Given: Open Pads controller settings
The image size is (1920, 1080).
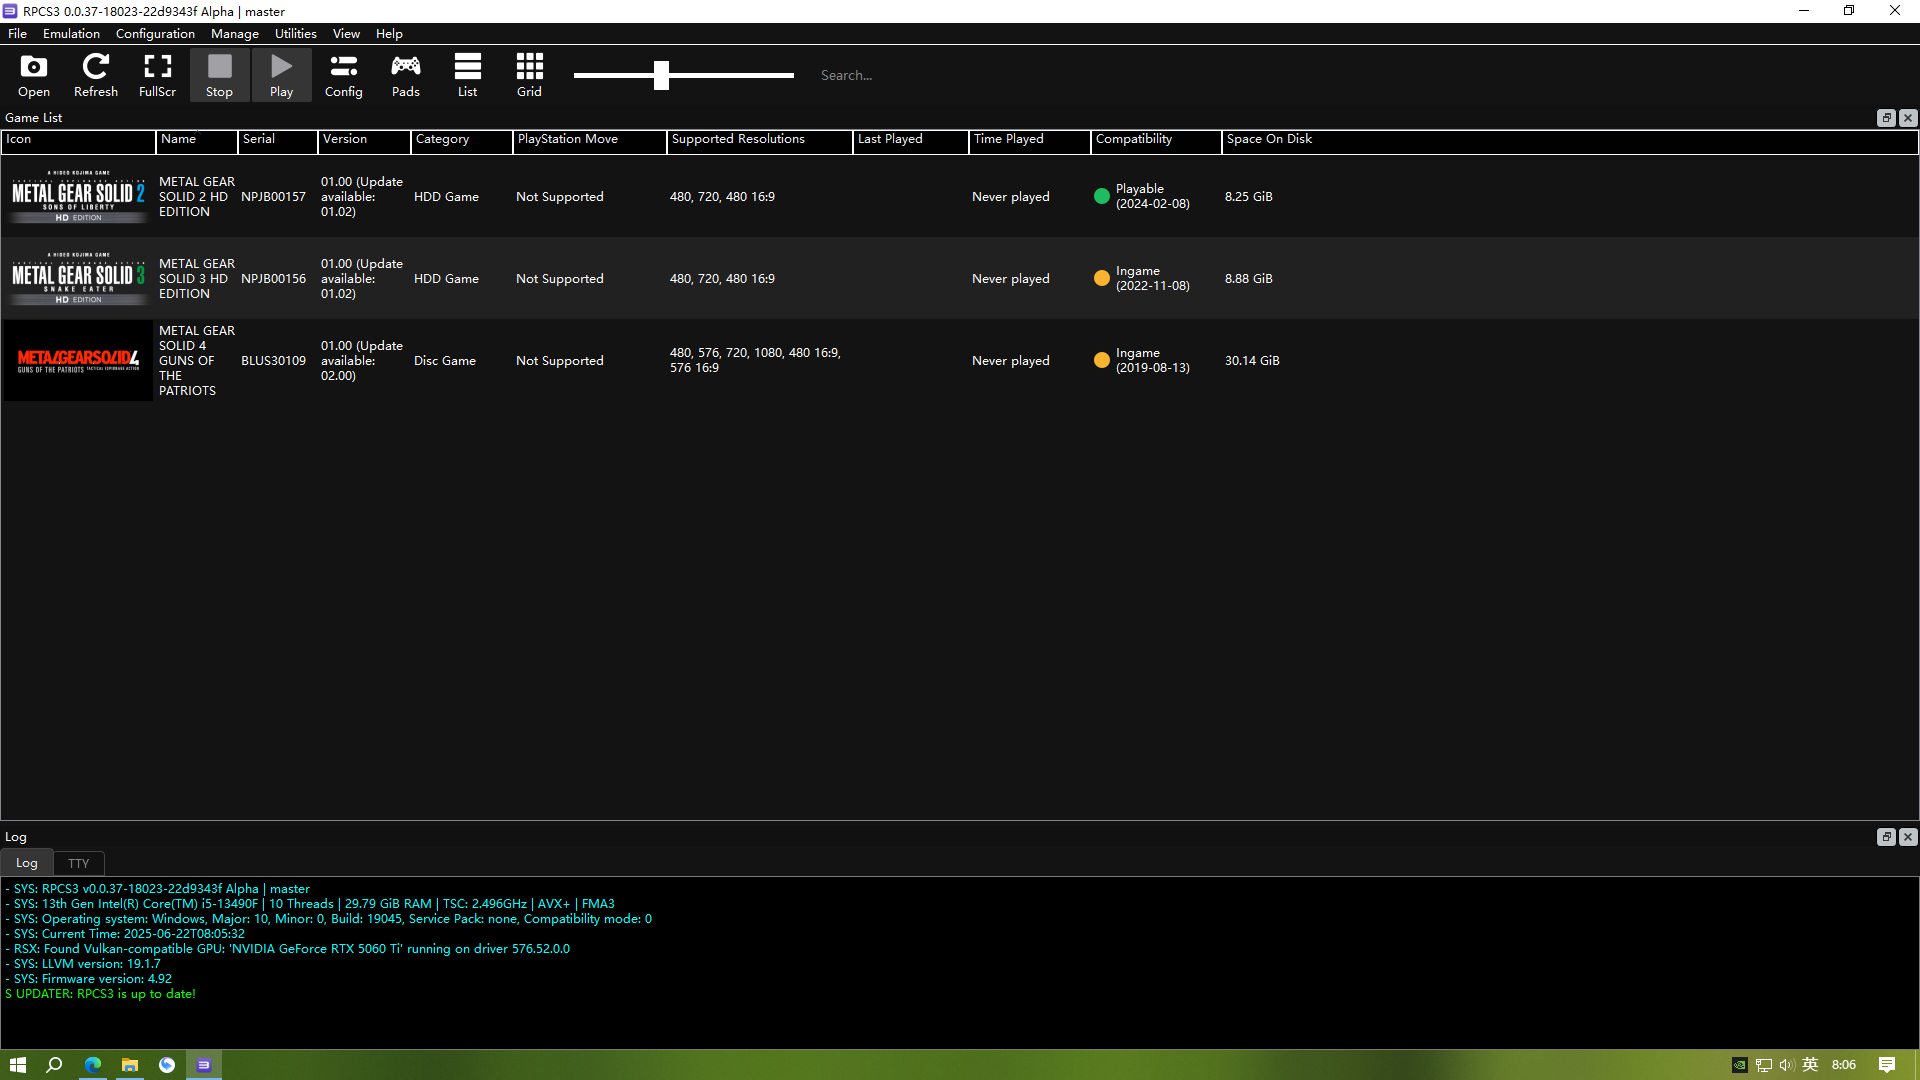Looking at the screenshot, I should coord(405,75).
